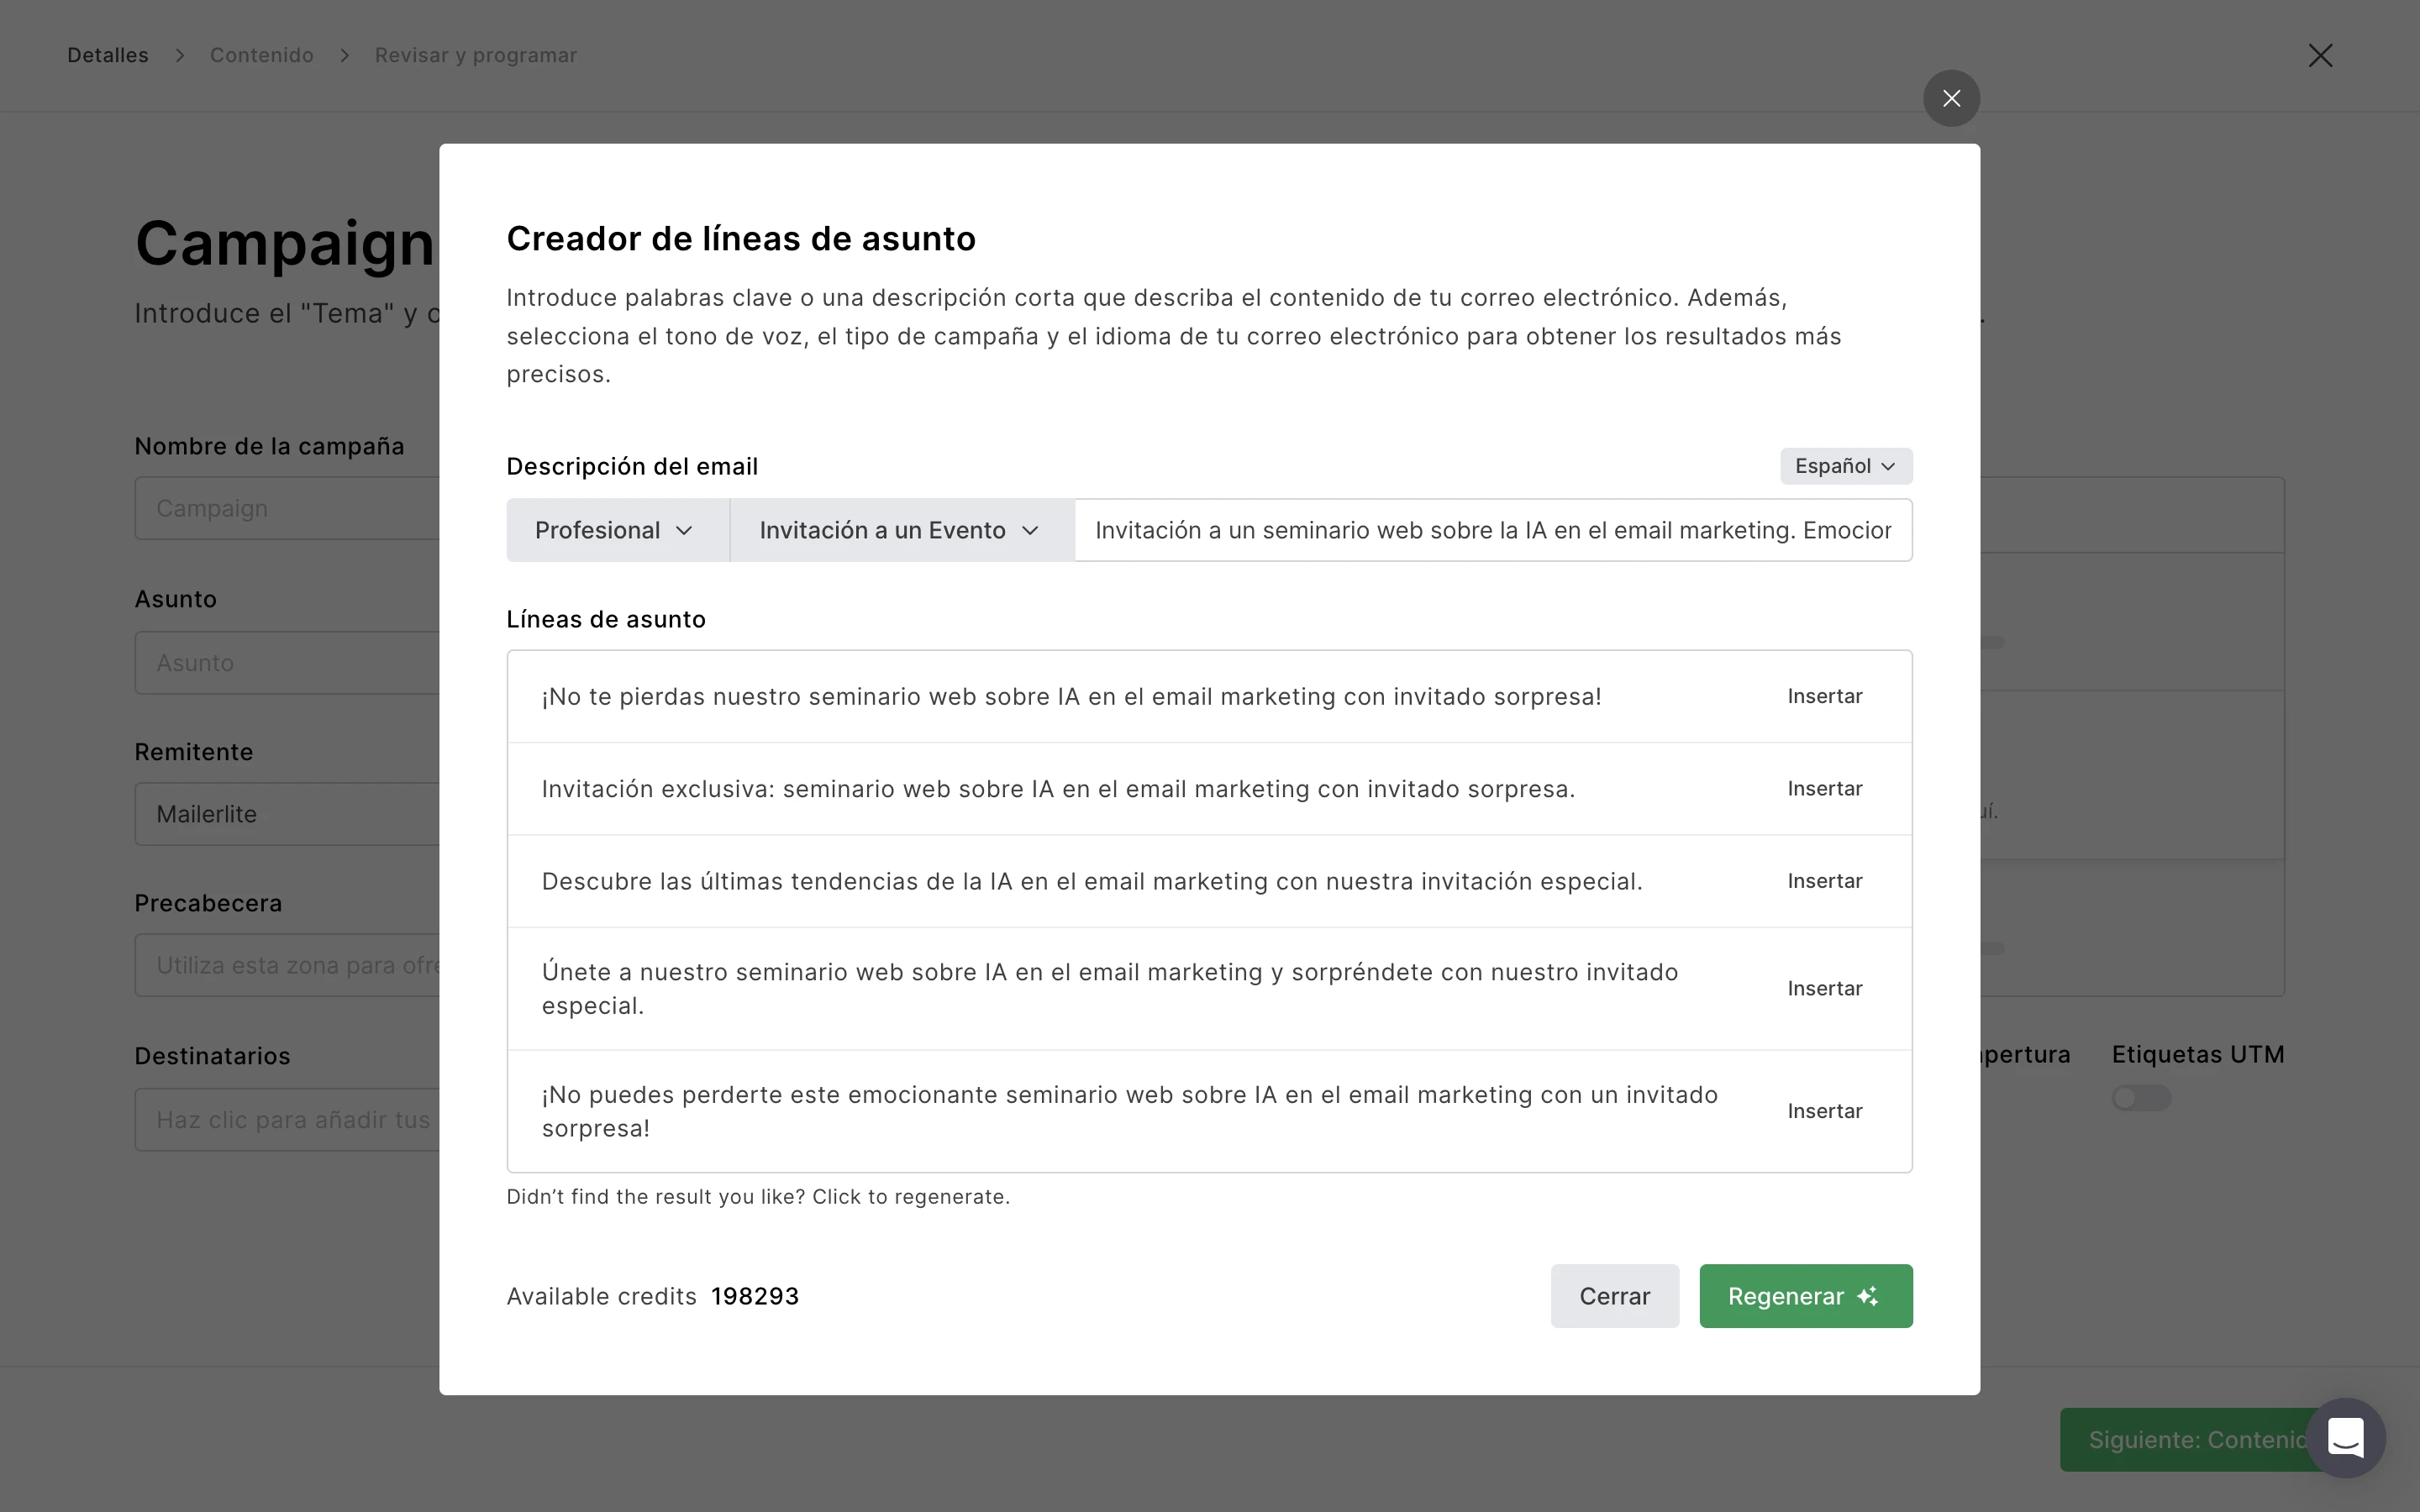Click the sparkle Regenerar button

pyautogui.click(x=1805, y=1296)
